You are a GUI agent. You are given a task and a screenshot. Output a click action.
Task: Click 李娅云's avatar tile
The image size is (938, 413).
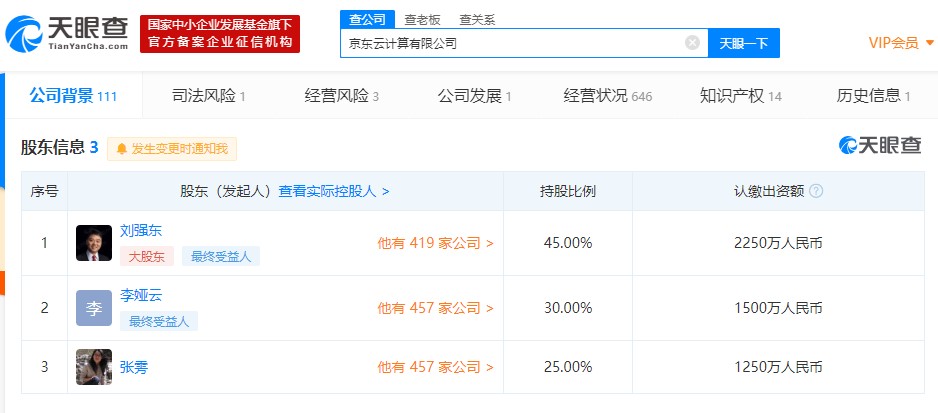tap(94, 308)
